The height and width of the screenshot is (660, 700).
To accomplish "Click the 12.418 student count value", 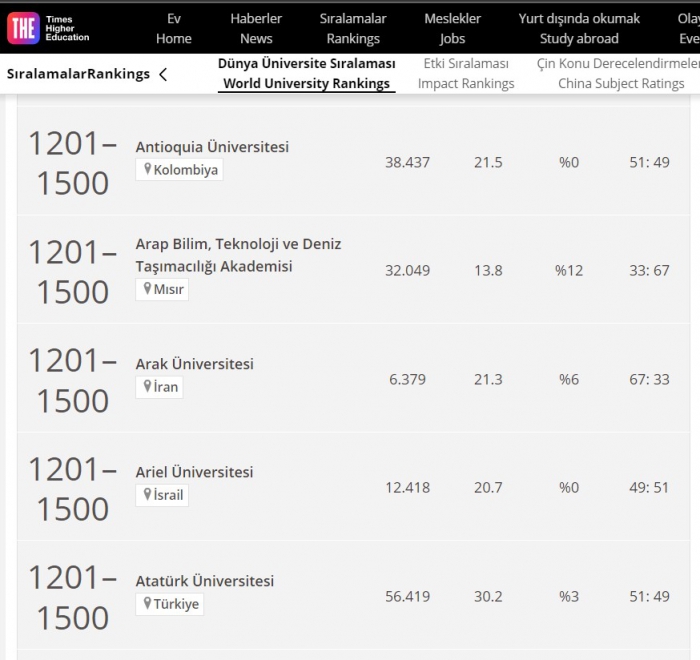I will tap(408, 487).
